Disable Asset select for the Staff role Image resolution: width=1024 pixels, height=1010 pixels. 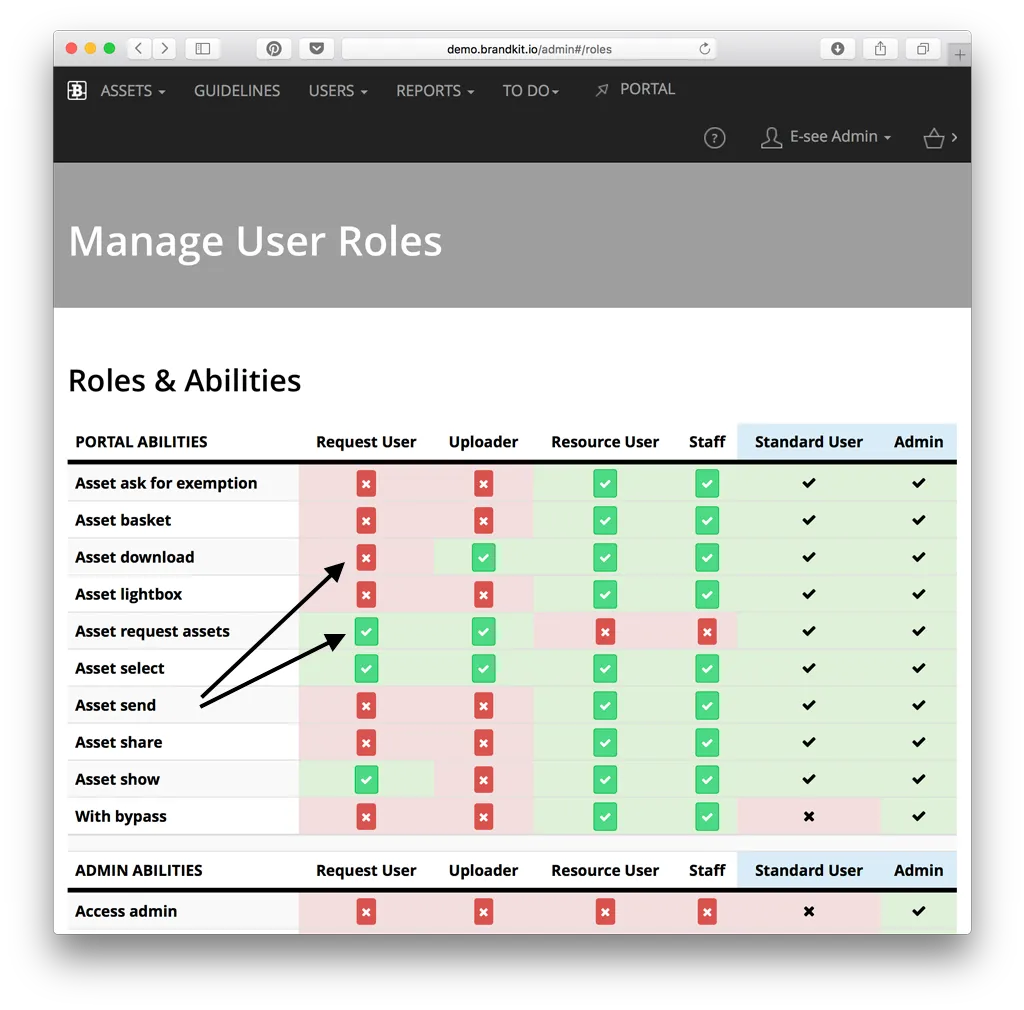point(707,668)
